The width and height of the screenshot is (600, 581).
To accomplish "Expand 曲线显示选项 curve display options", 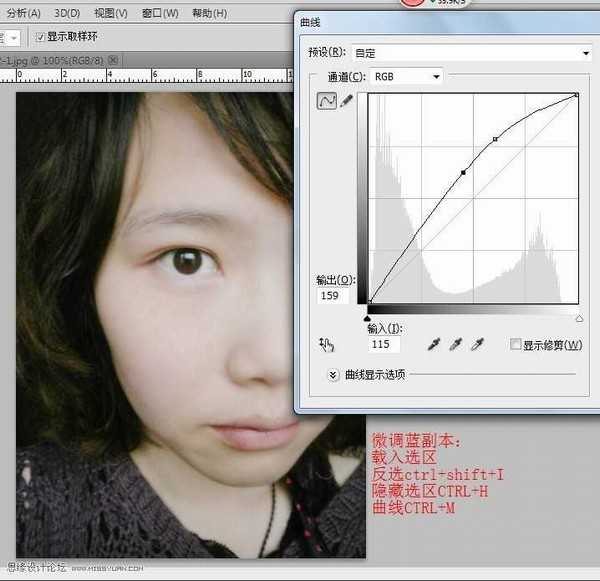I will (x=334, y=375).
